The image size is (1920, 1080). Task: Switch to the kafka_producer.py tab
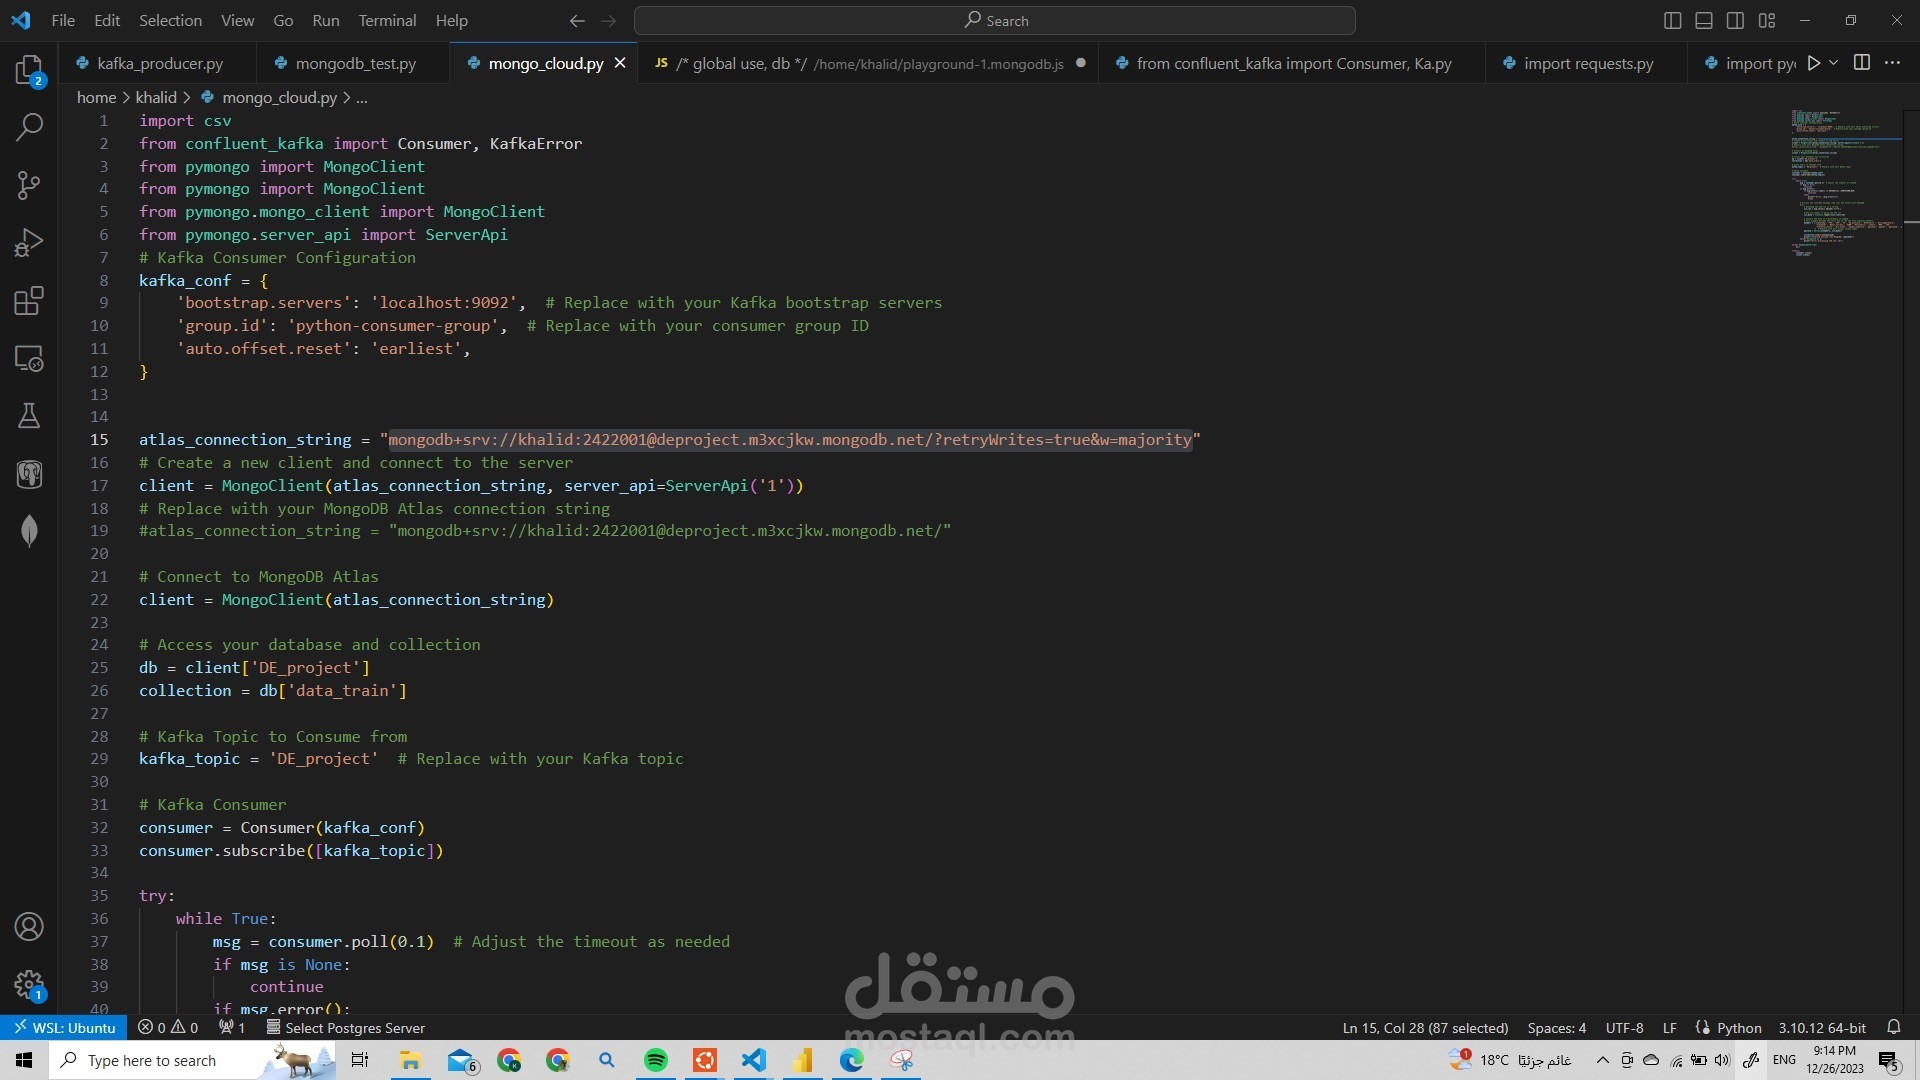click(157, 63)
